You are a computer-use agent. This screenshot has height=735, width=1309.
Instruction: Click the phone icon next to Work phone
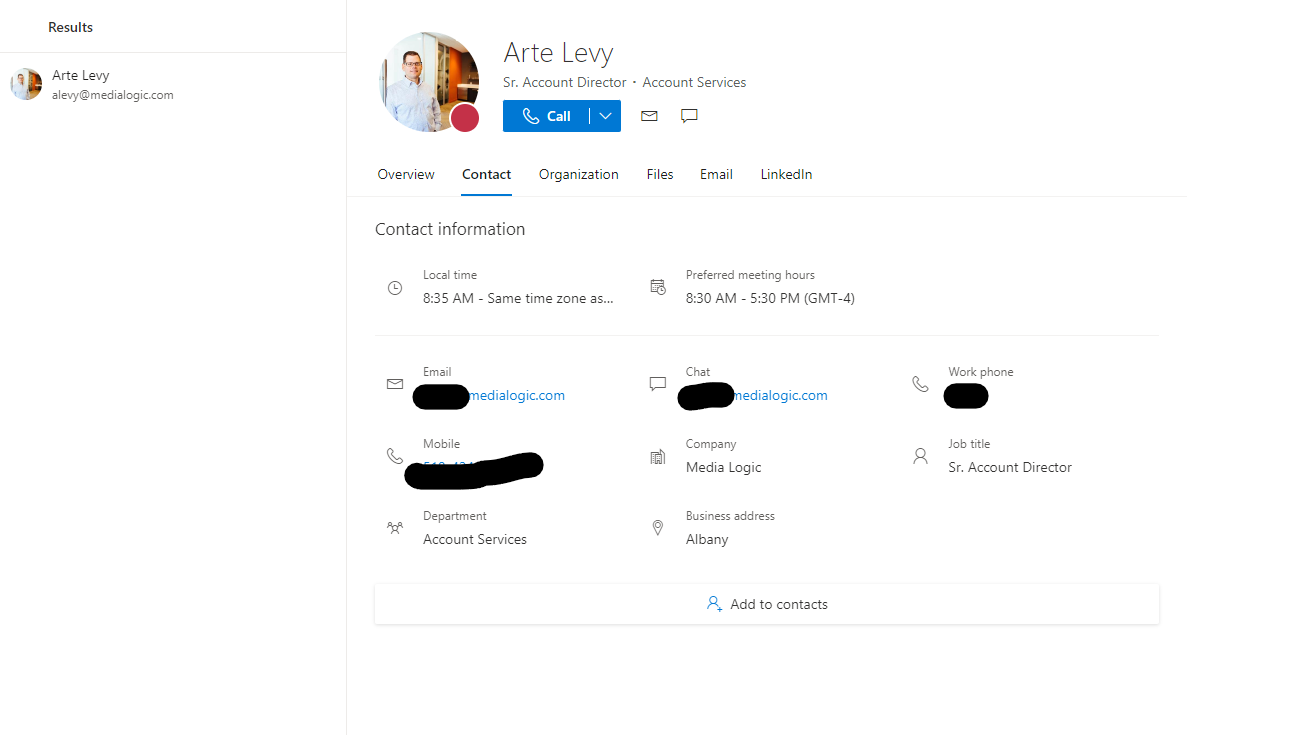[920, 383]
